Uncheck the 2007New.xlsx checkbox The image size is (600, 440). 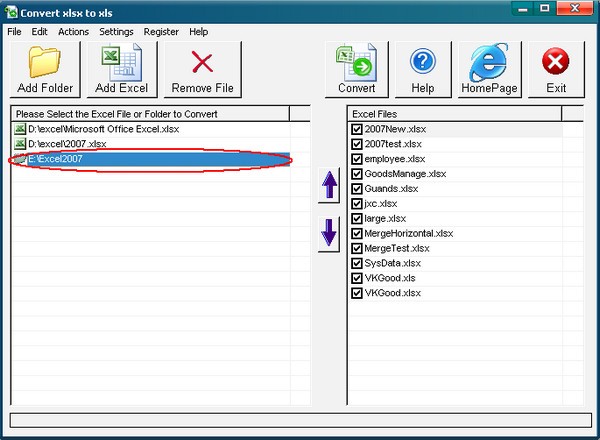(x=357, y=129)
